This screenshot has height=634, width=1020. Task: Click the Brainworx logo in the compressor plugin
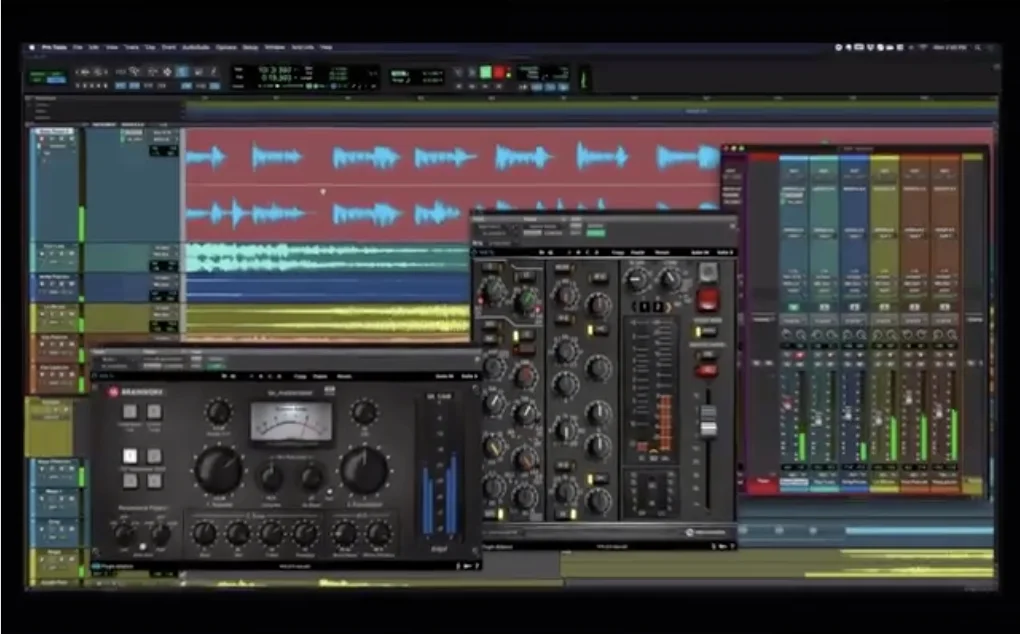pyautogui.click(x=137, y=392)
